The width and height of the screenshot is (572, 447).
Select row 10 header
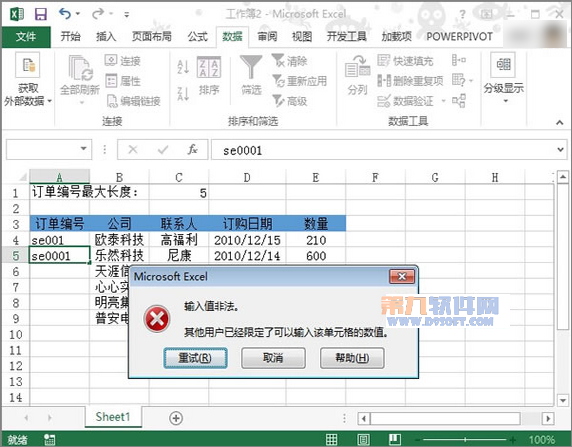(x=15, y=334)
